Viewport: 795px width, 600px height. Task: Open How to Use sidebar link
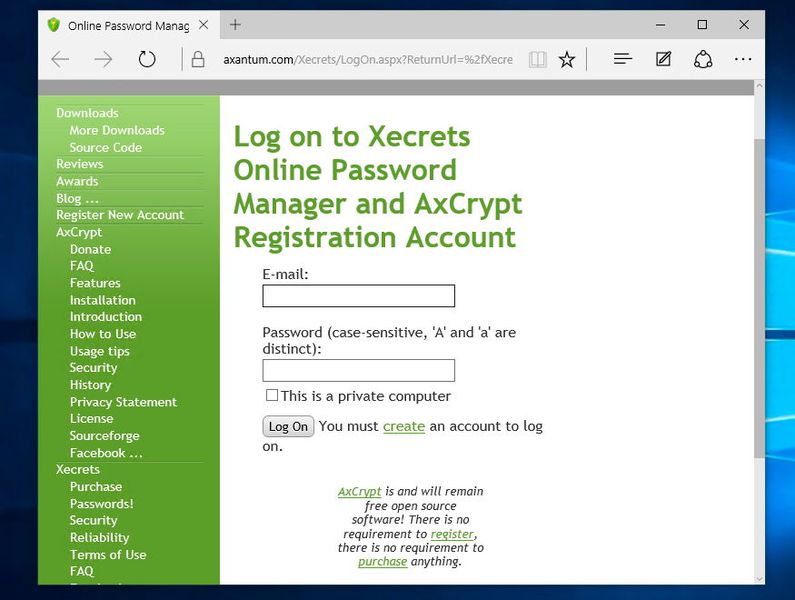pyautogui.click(x=103, y=334)
